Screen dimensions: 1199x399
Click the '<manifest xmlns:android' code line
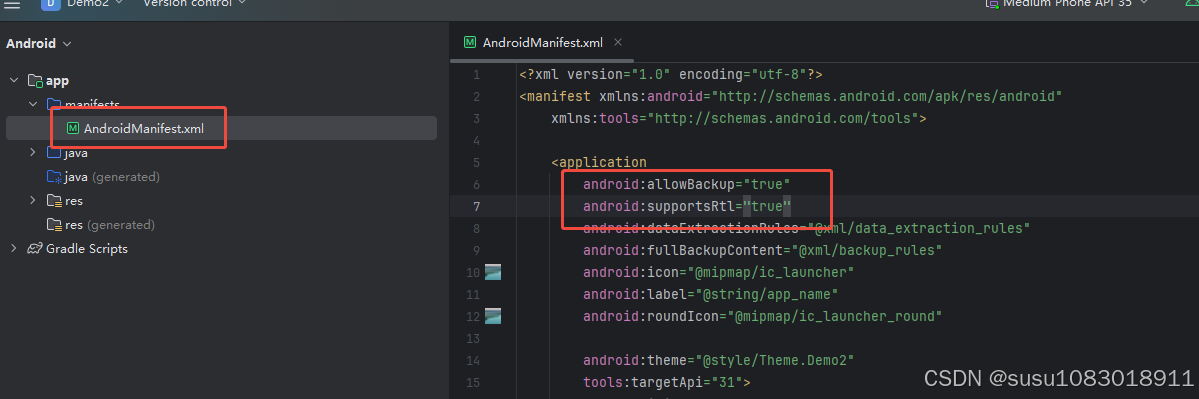tap(791, 96)
